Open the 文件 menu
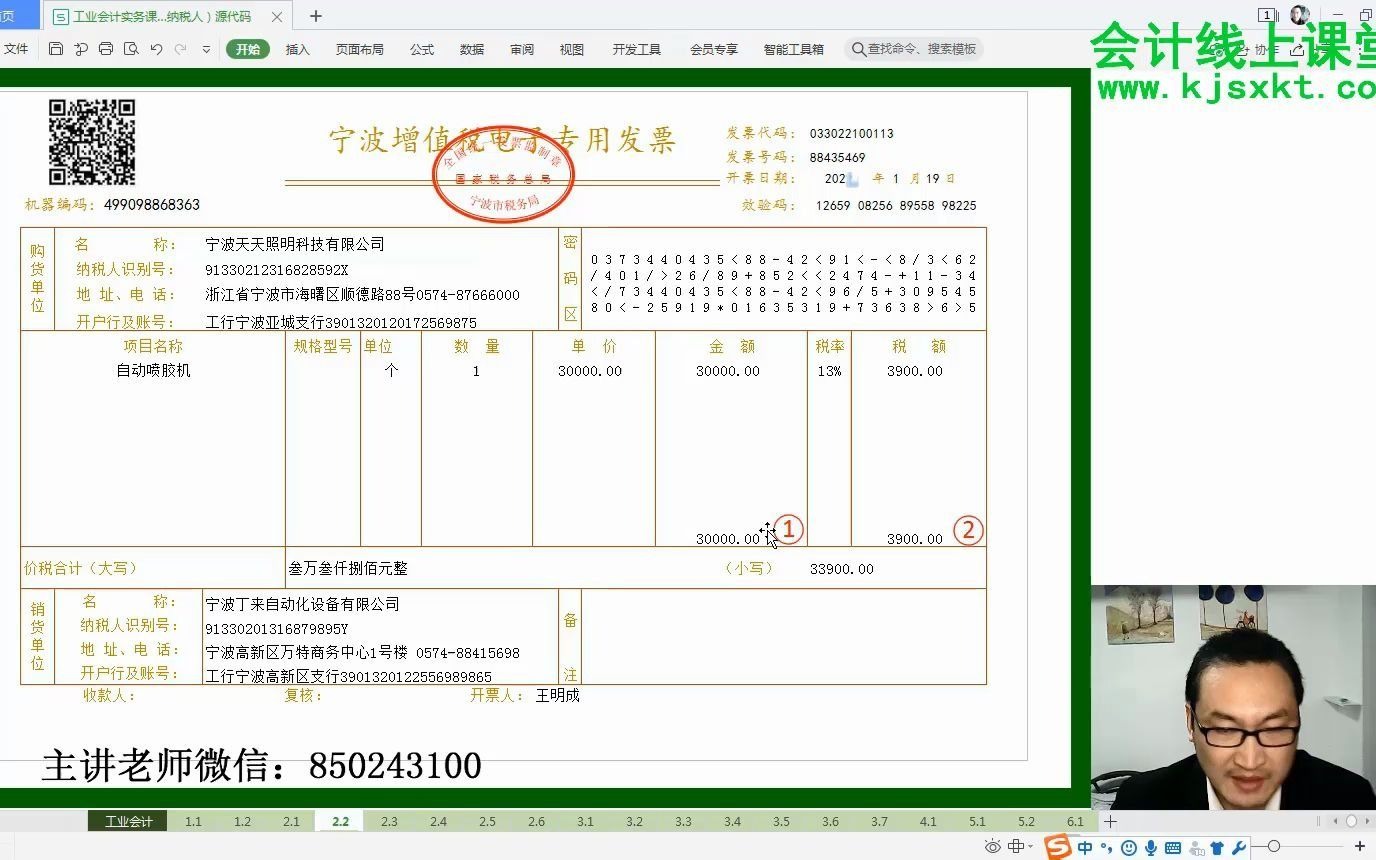Image resolution: width=1376 pixels, height=860 pixels. [16, 49]
